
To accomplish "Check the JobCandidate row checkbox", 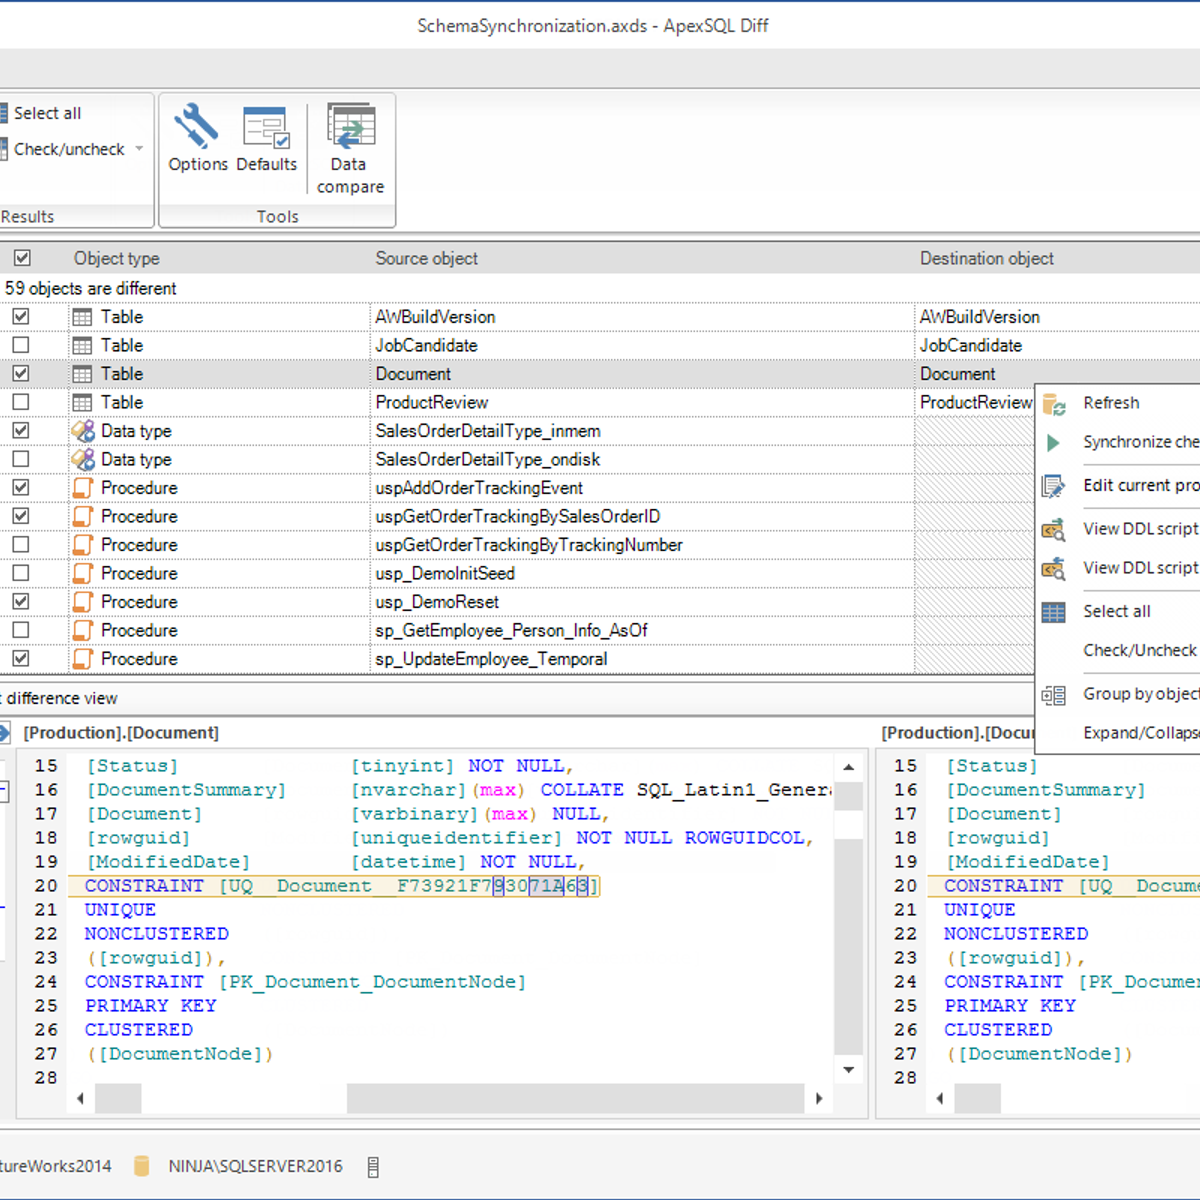I will [x=22, y=345].
